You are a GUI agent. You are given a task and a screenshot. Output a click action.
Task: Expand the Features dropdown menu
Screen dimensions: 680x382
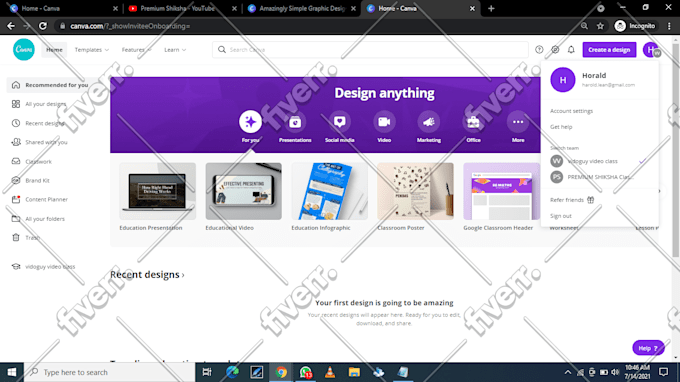tap(136, 50)
